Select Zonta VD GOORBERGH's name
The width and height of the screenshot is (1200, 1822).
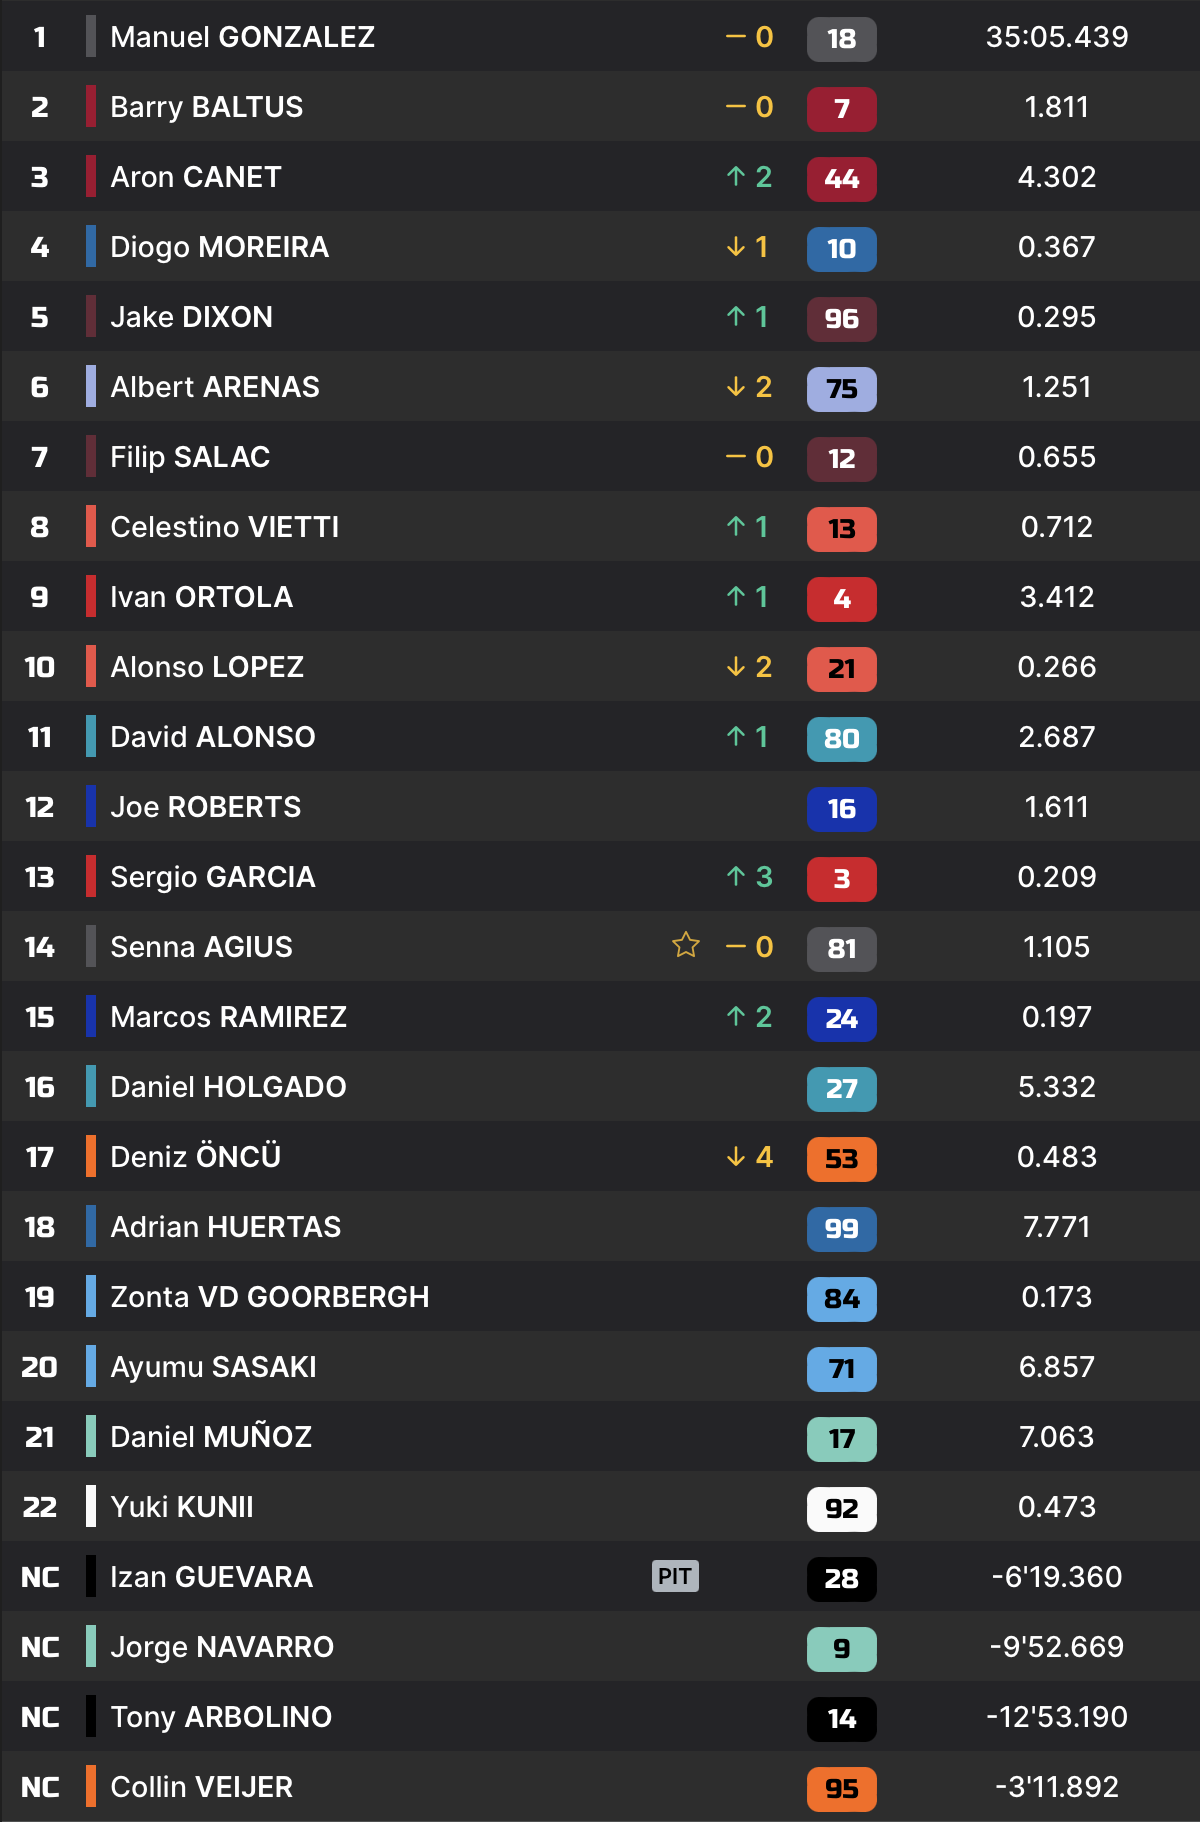(x=269, y=1297)
